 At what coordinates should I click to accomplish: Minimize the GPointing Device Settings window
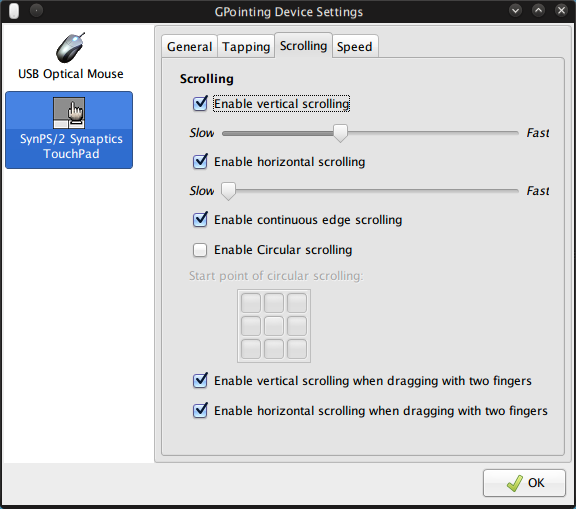pyautogui.click(x=515, y=11)
